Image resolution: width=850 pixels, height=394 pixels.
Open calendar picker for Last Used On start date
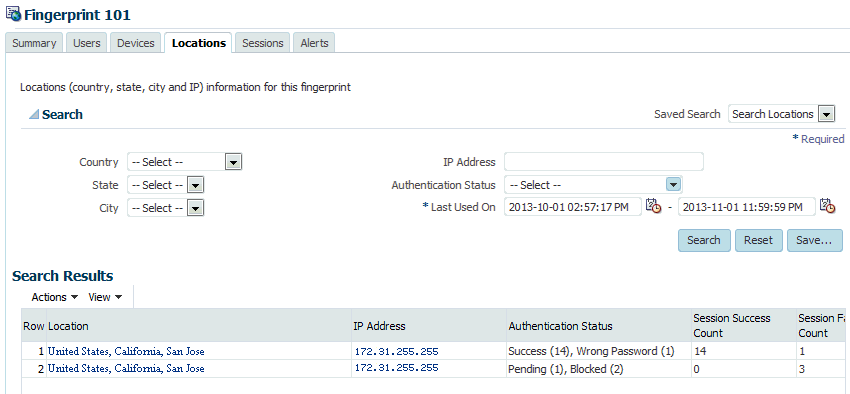(654, 206)
